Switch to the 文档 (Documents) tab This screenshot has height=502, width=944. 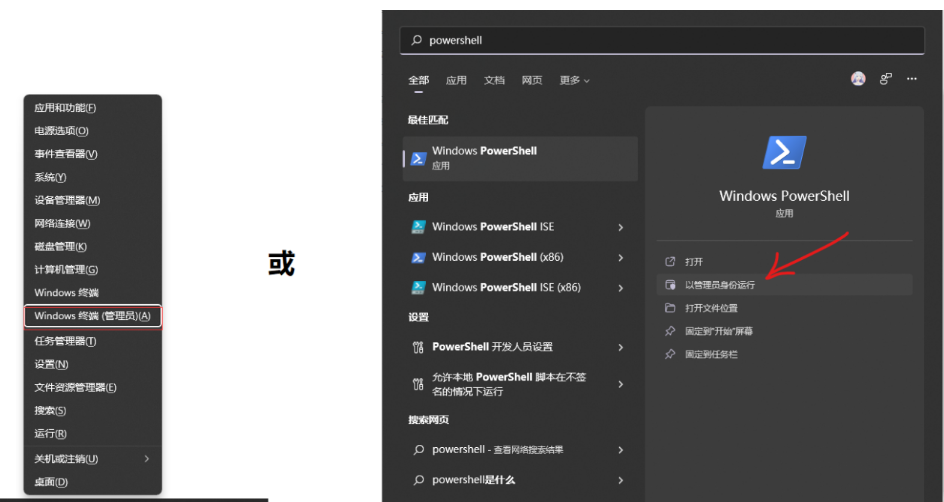coord(494,80)
